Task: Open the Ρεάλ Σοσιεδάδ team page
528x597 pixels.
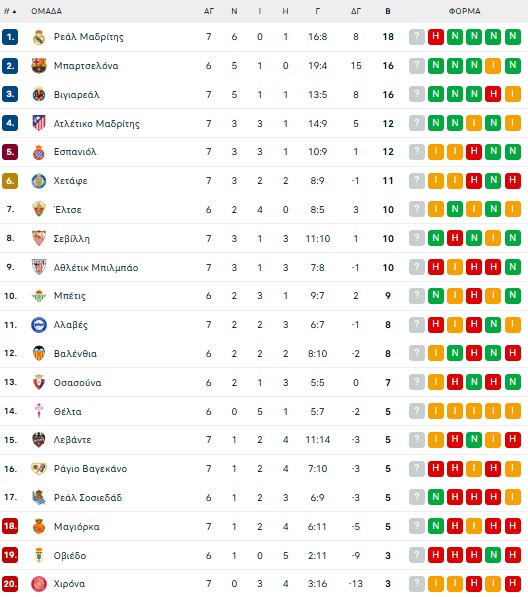Action: (x=88, y=498)
